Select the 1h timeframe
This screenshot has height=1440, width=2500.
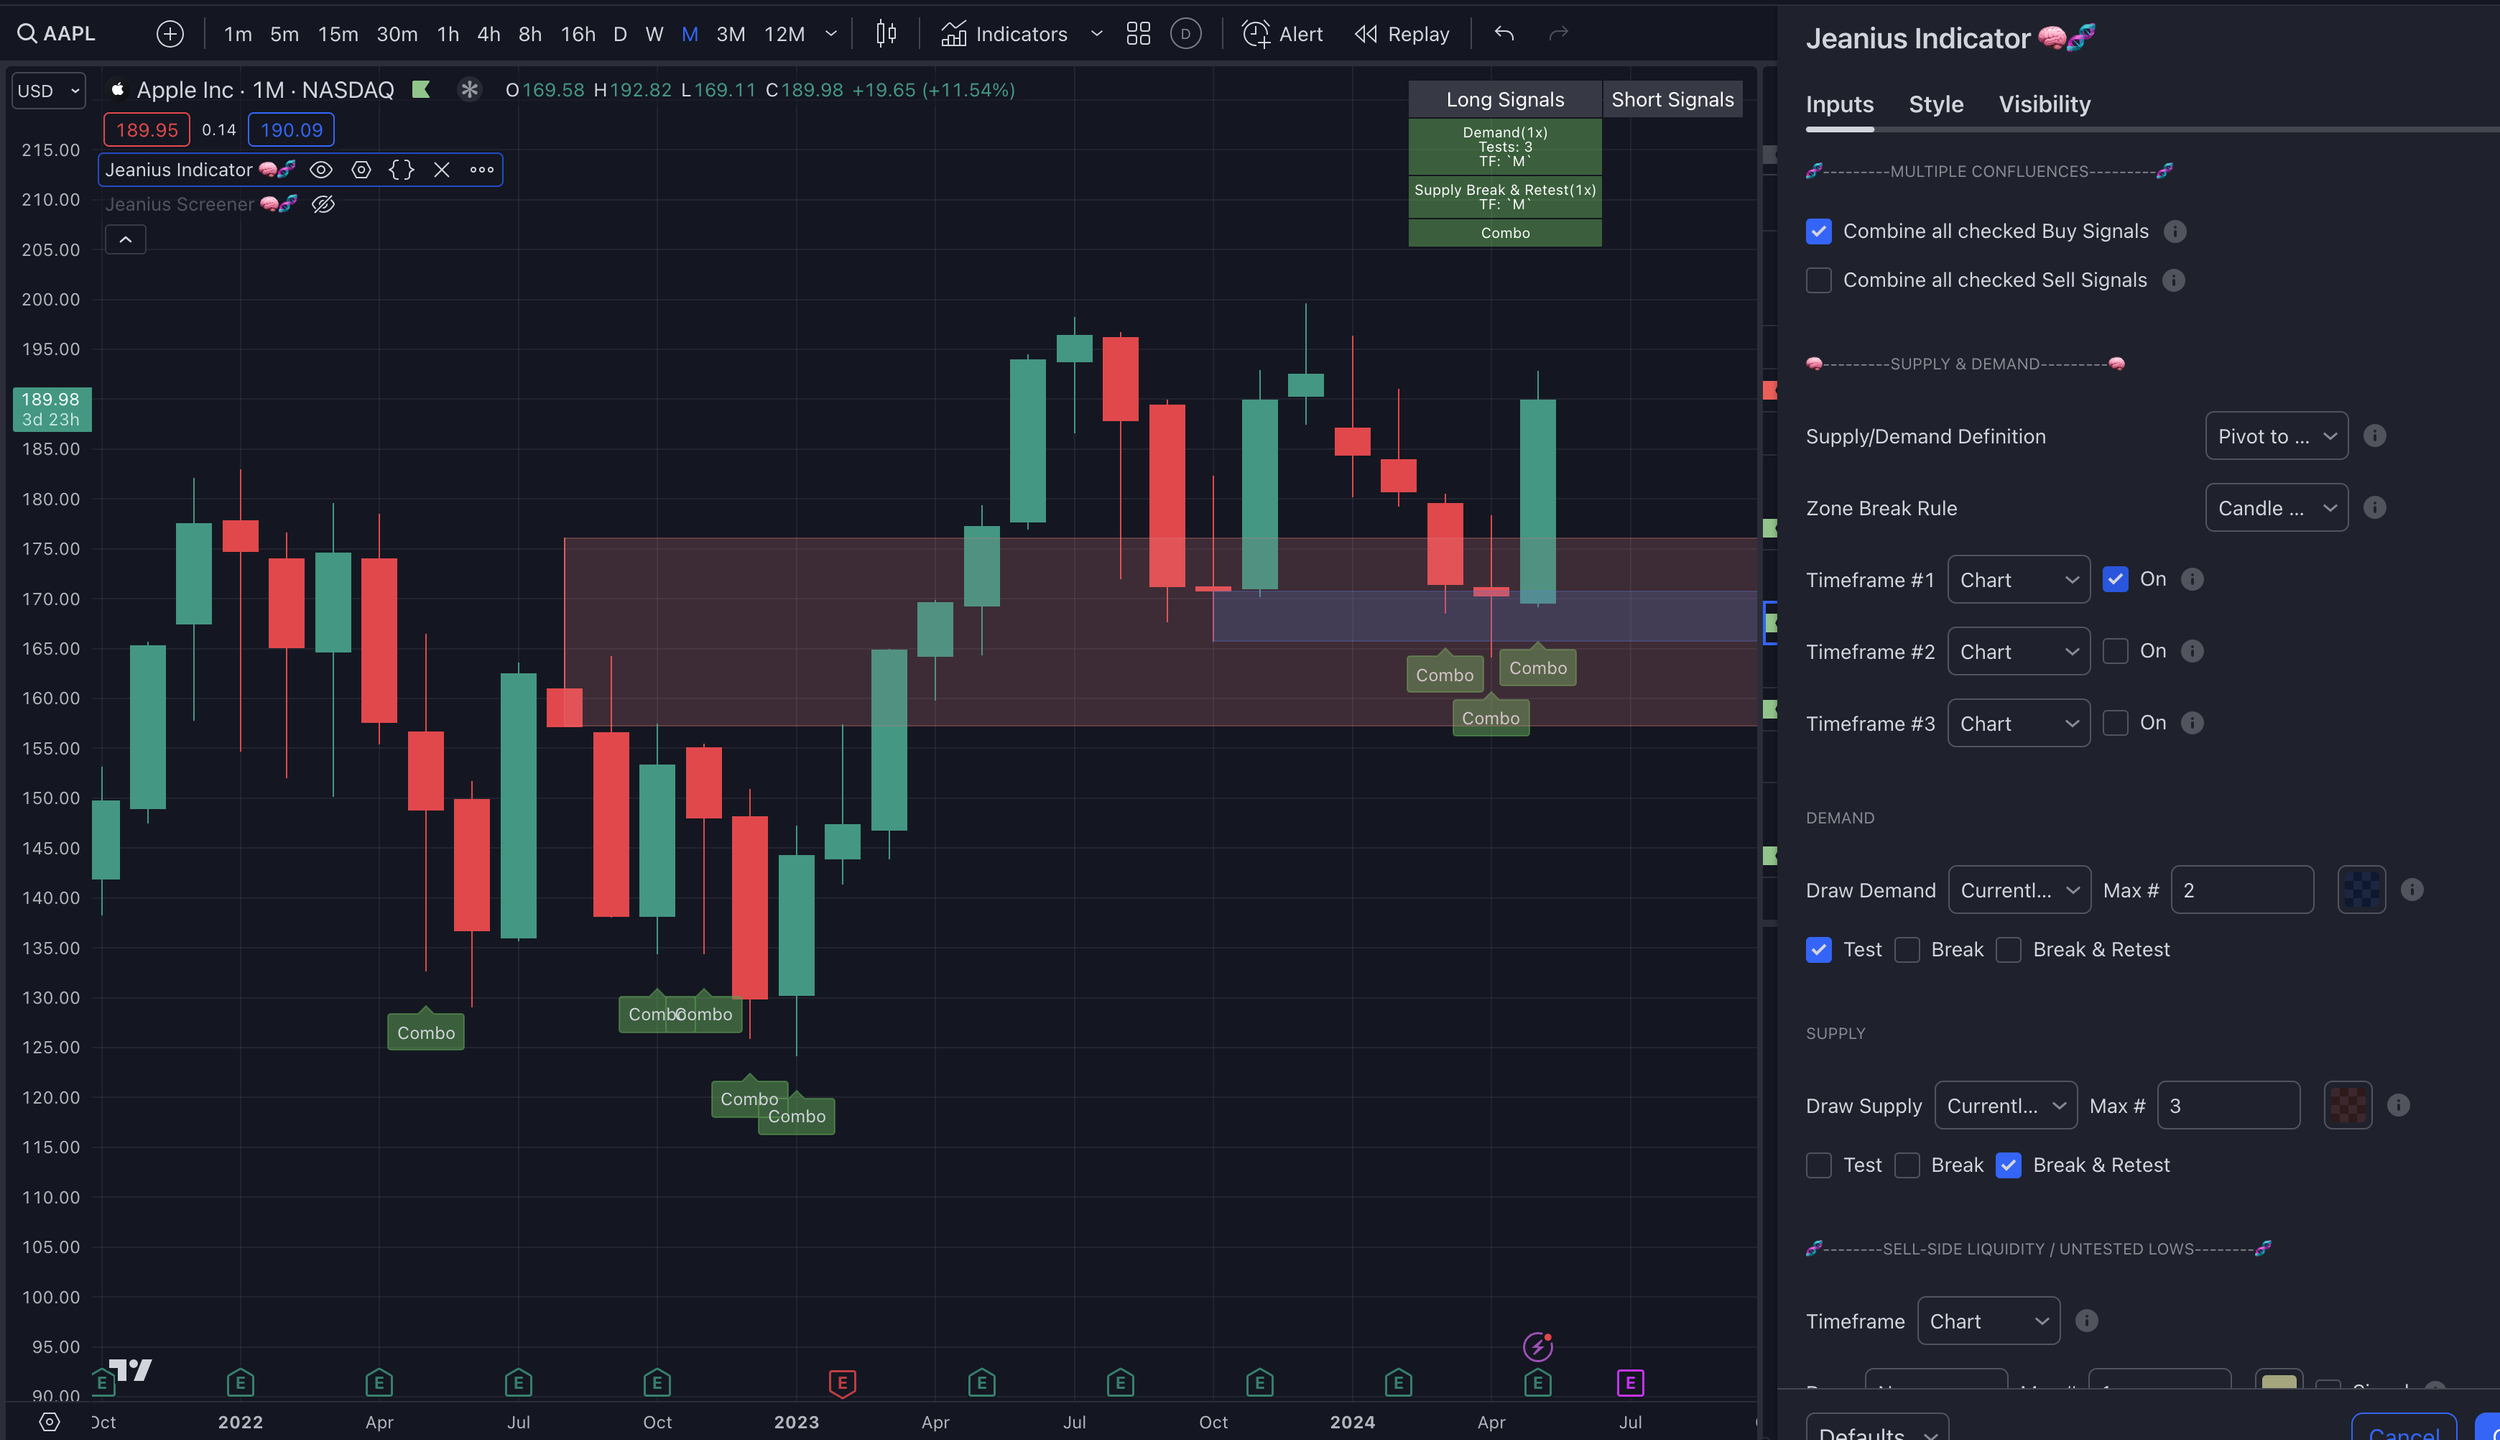448,34
